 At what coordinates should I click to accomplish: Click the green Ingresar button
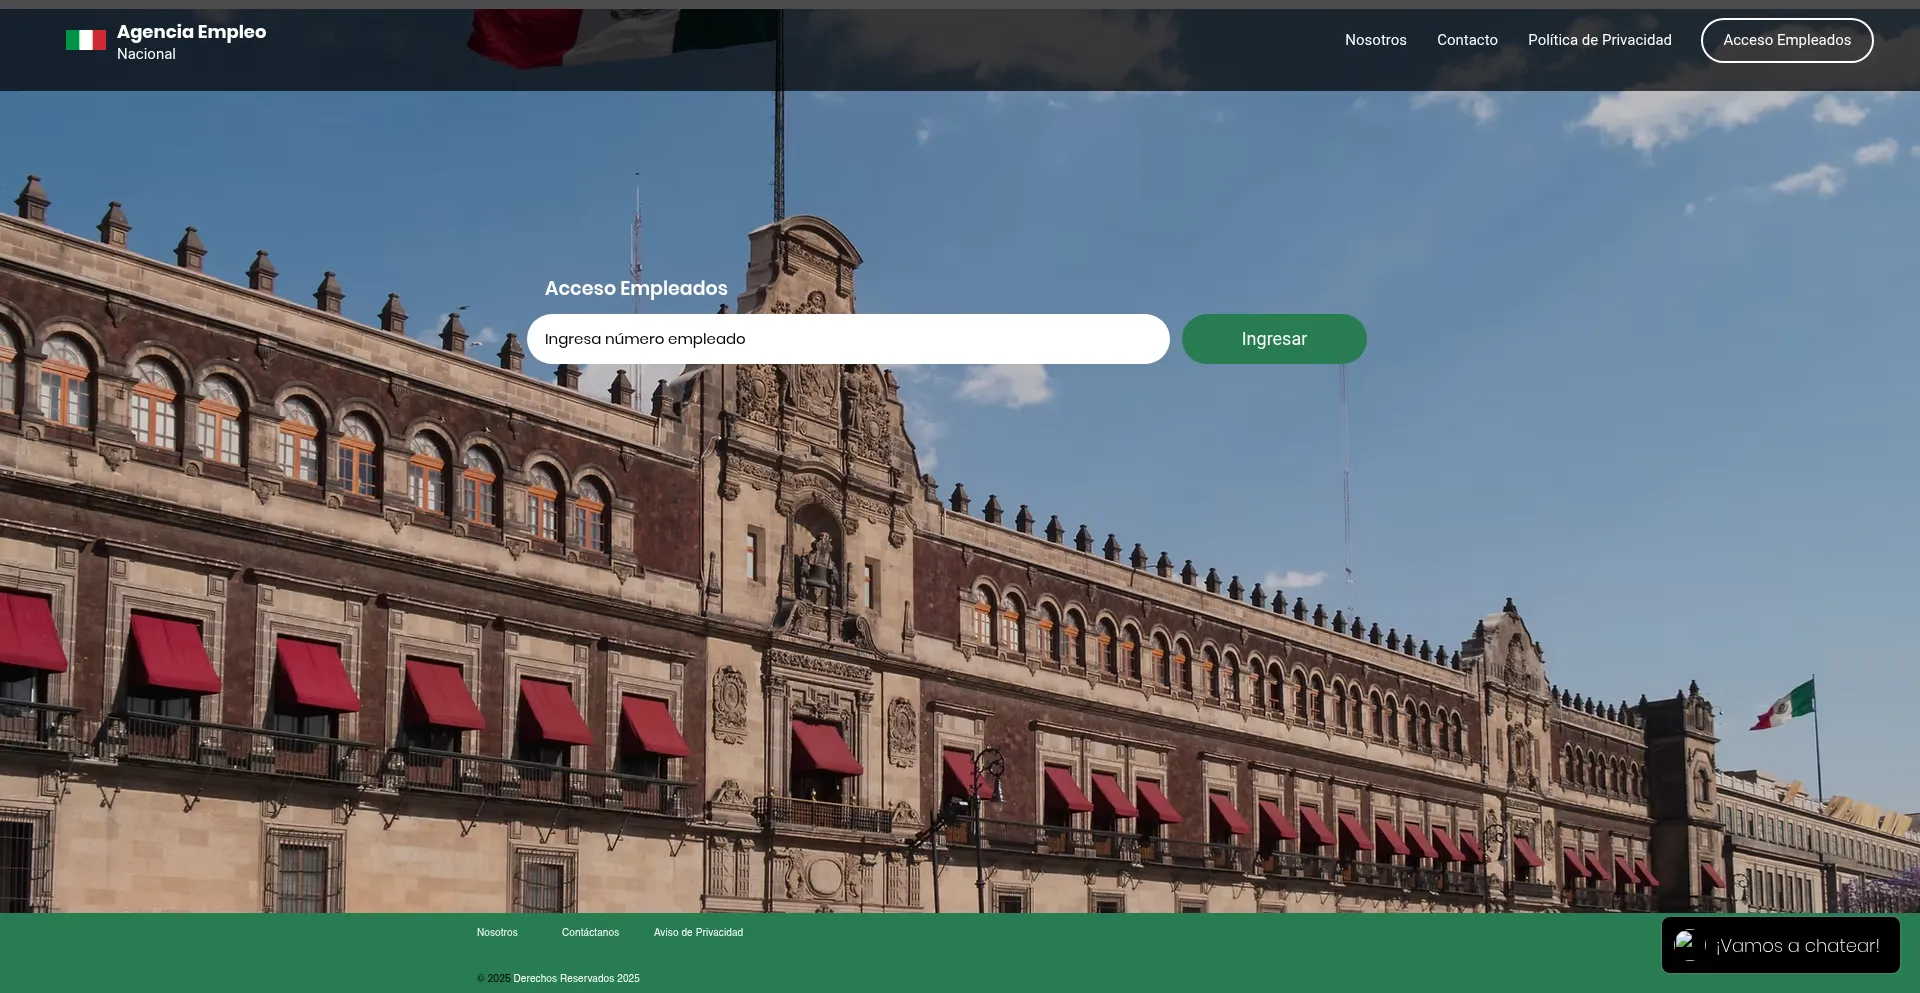click(1274, 339)
